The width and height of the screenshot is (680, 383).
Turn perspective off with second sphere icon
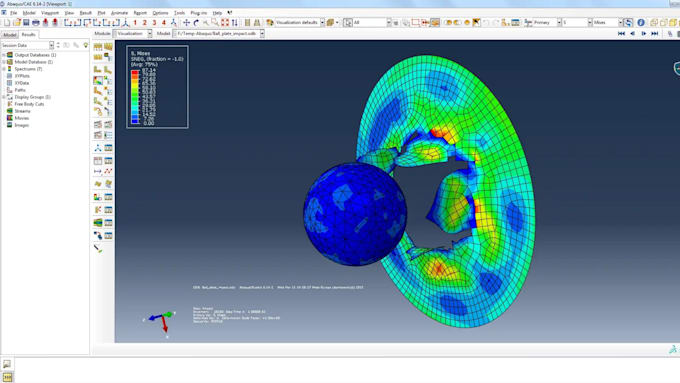coord(458,23)
